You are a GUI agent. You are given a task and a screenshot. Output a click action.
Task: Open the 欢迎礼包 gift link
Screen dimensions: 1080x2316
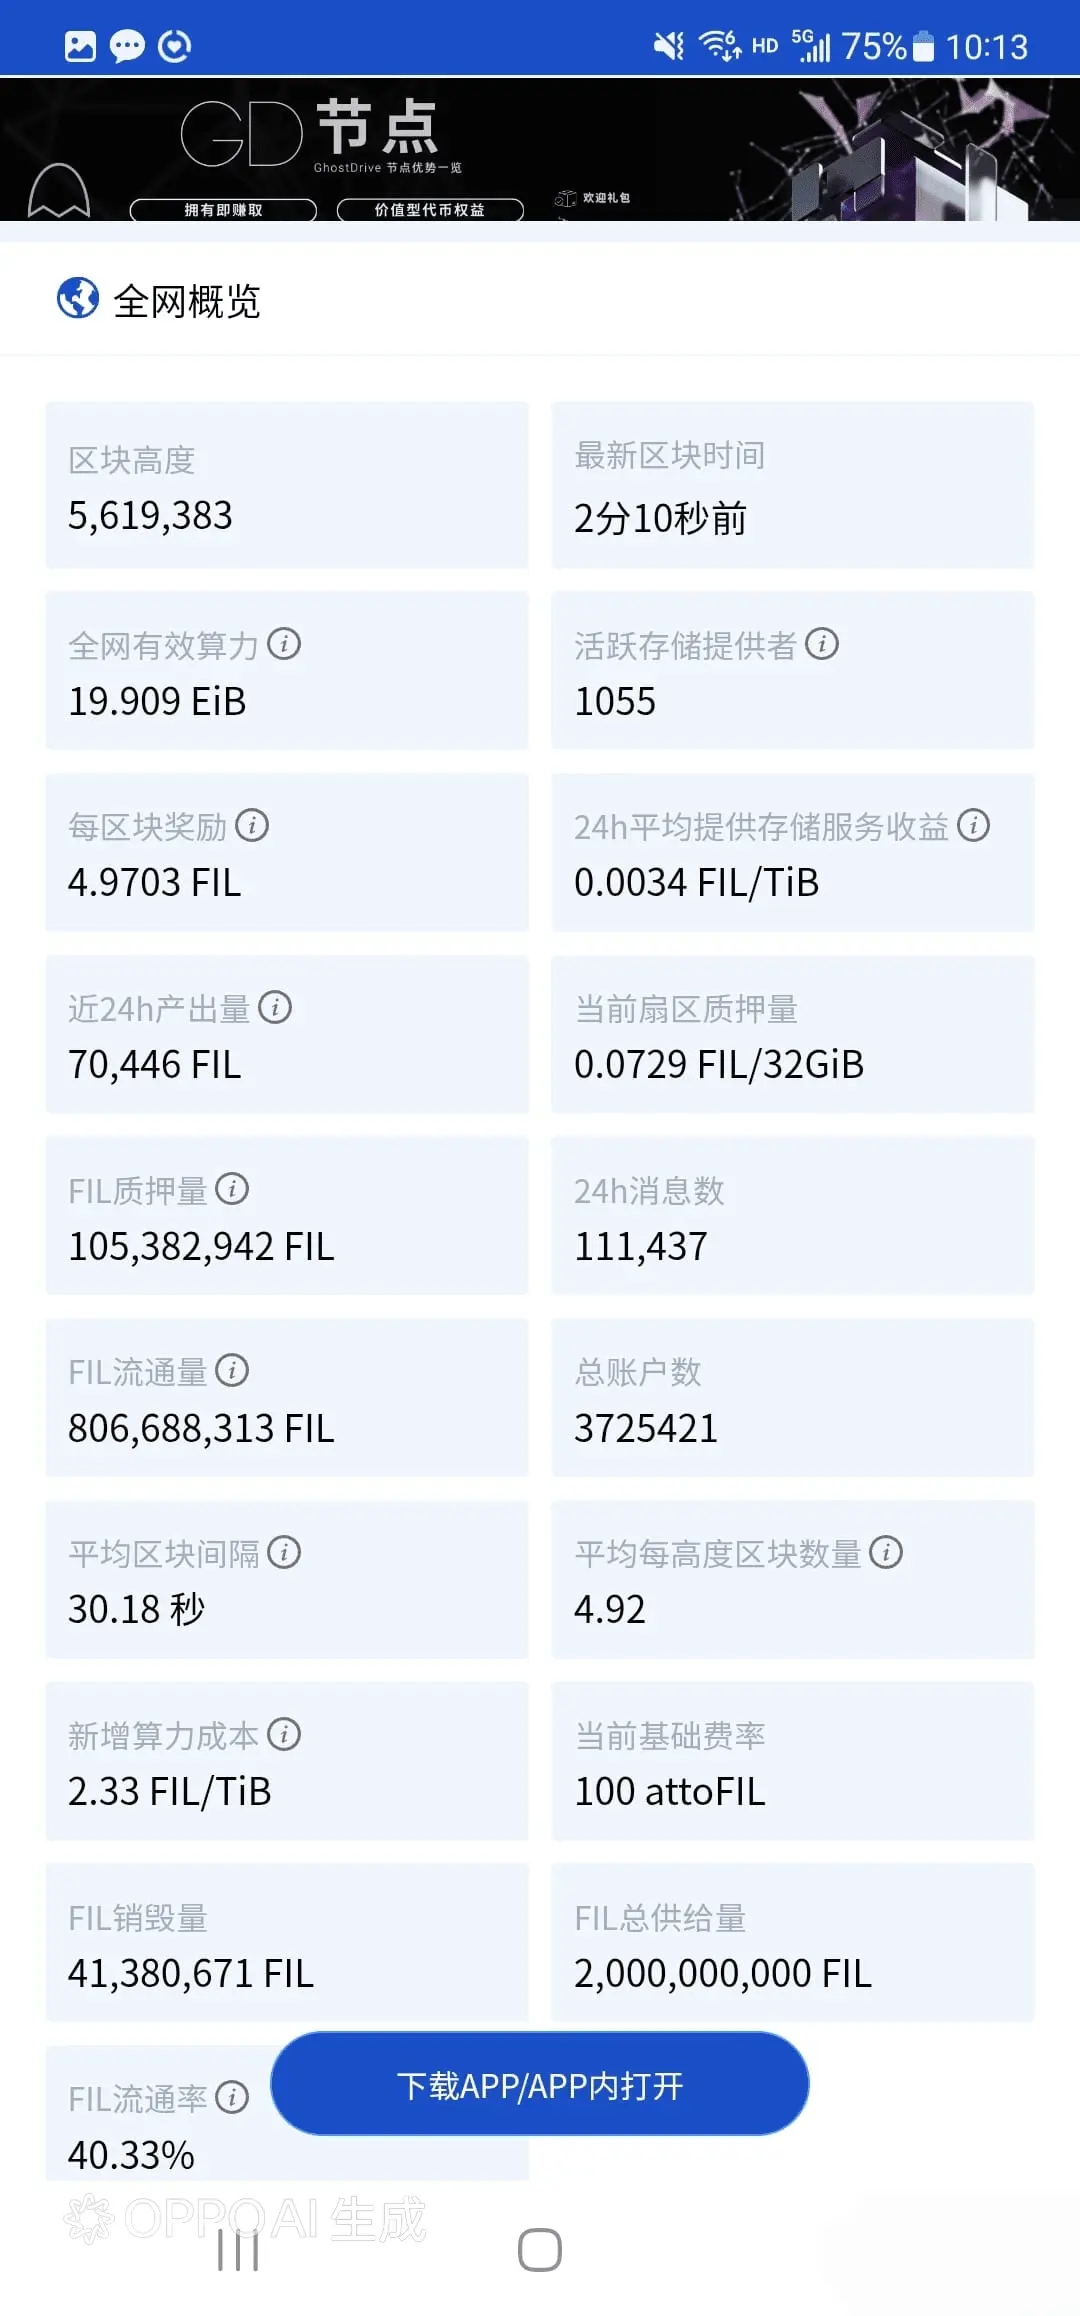pyautogui.click(x=593, y=198)
